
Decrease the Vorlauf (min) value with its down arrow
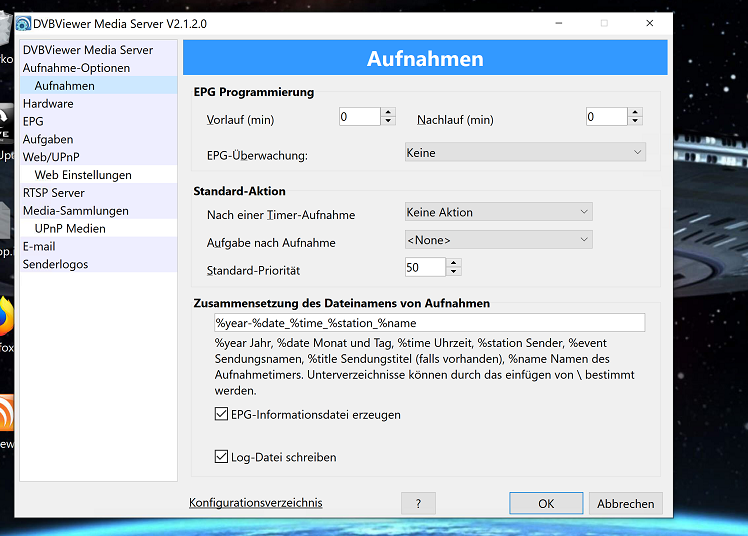[x=388, y=121]
